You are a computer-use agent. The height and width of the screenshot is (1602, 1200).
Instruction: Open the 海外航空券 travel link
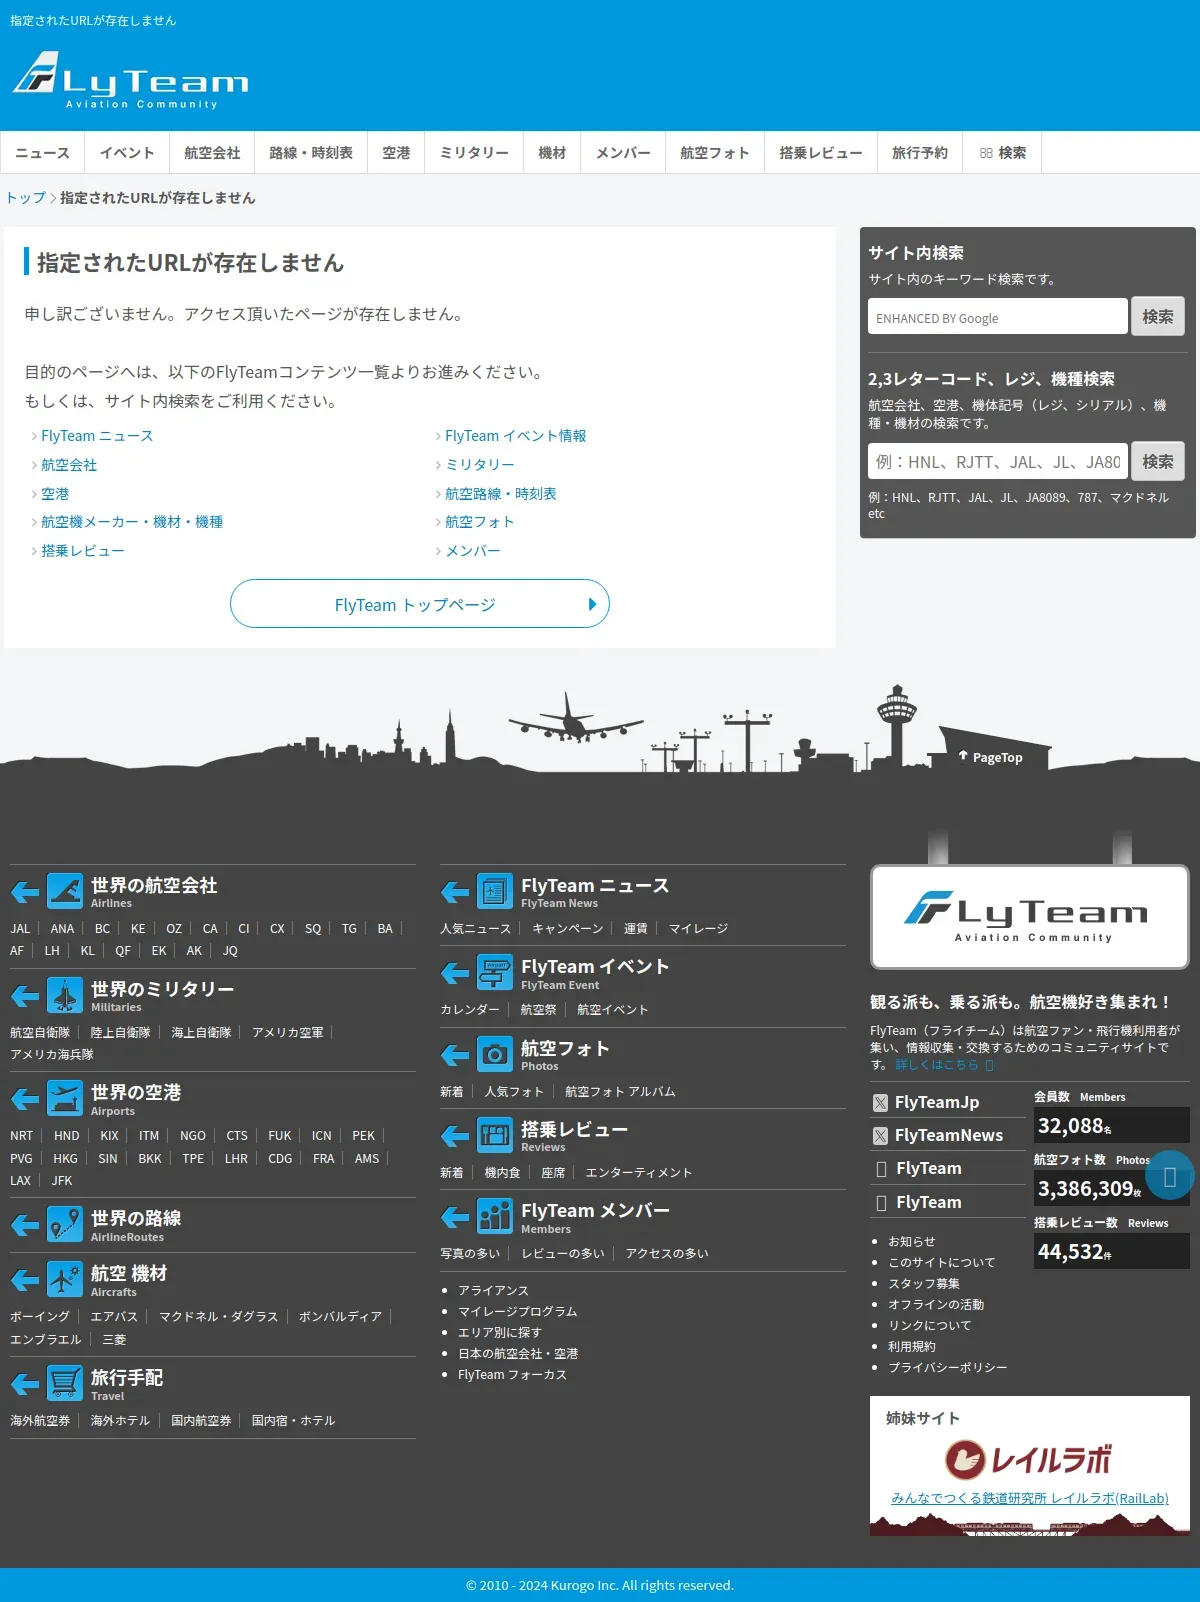coord(40,1421)
